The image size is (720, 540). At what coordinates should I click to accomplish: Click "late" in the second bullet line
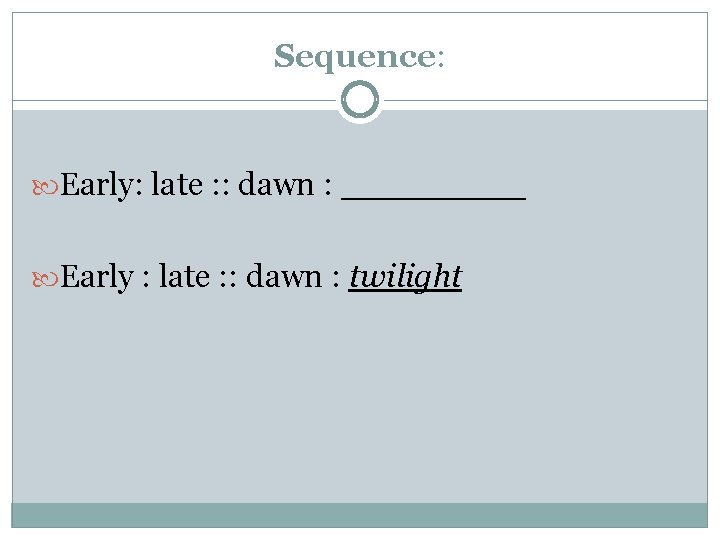185,277
